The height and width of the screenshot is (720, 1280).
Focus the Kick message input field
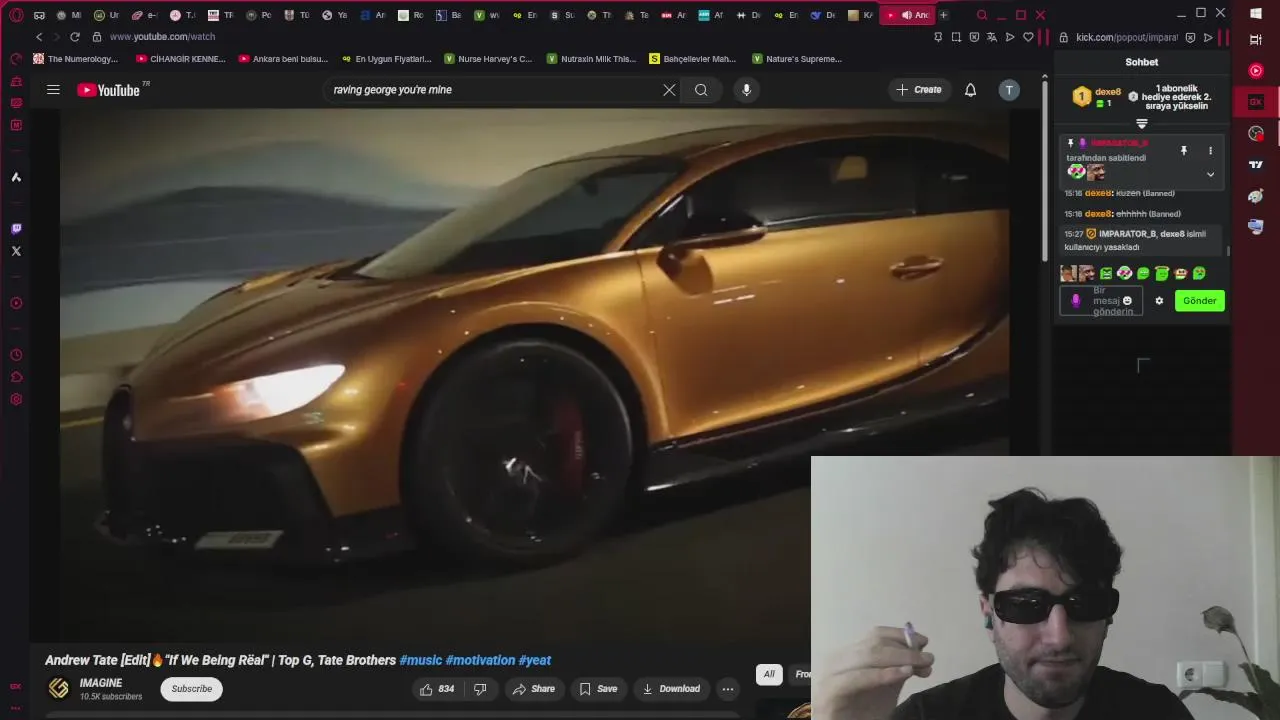(x=1101, y=301)
